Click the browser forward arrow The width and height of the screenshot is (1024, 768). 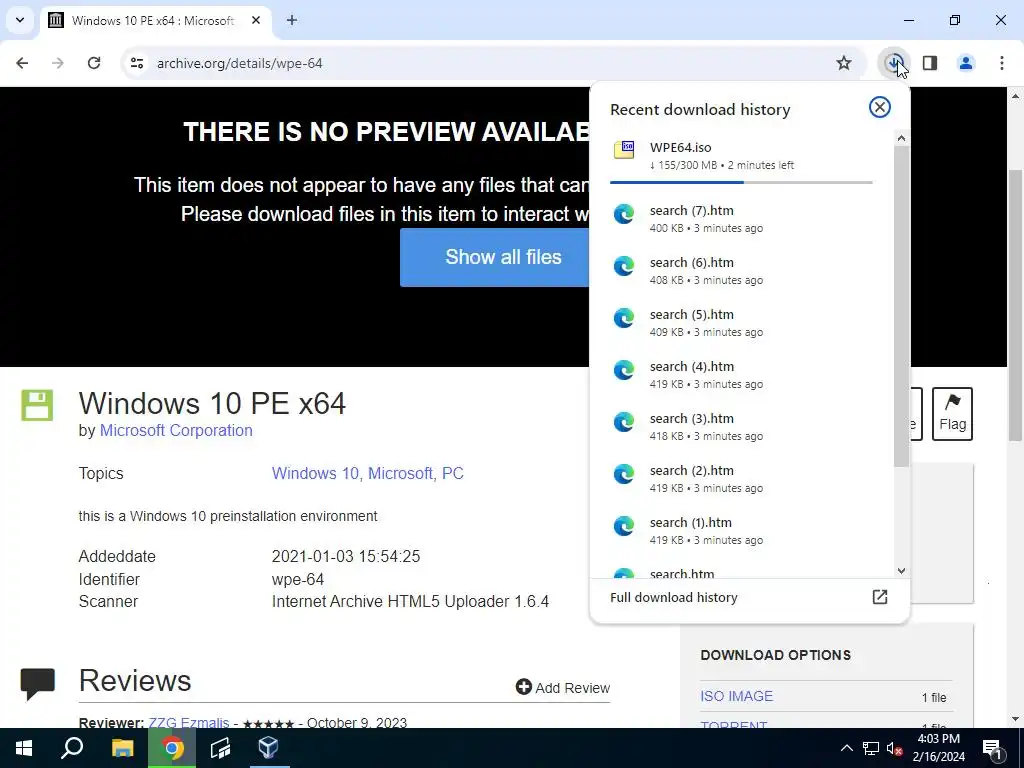(x=58, y=63)
